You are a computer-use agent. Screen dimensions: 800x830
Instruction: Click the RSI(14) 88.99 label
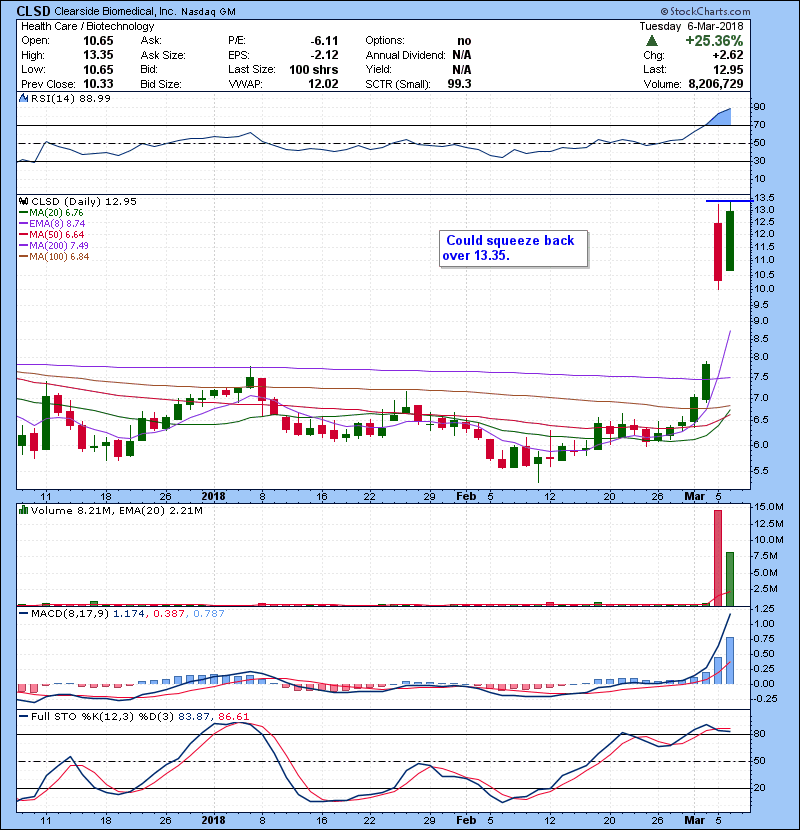click(71, 98)
